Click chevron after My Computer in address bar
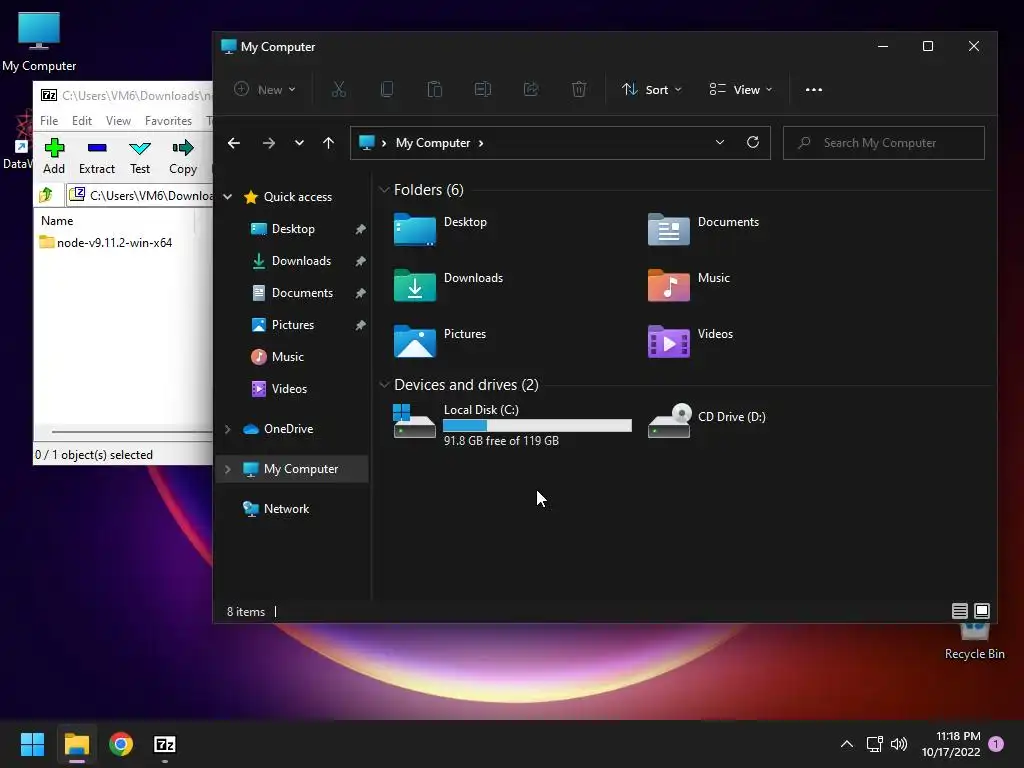1024x768 pixels. pyautogui.click(x=481, y=143)
